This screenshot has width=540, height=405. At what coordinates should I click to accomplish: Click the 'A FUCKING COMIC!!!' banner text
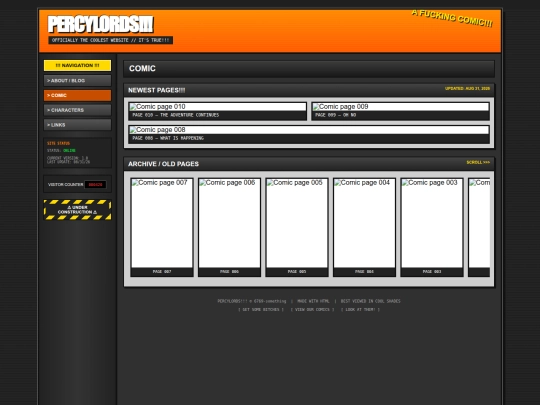[x=452, y=18]
